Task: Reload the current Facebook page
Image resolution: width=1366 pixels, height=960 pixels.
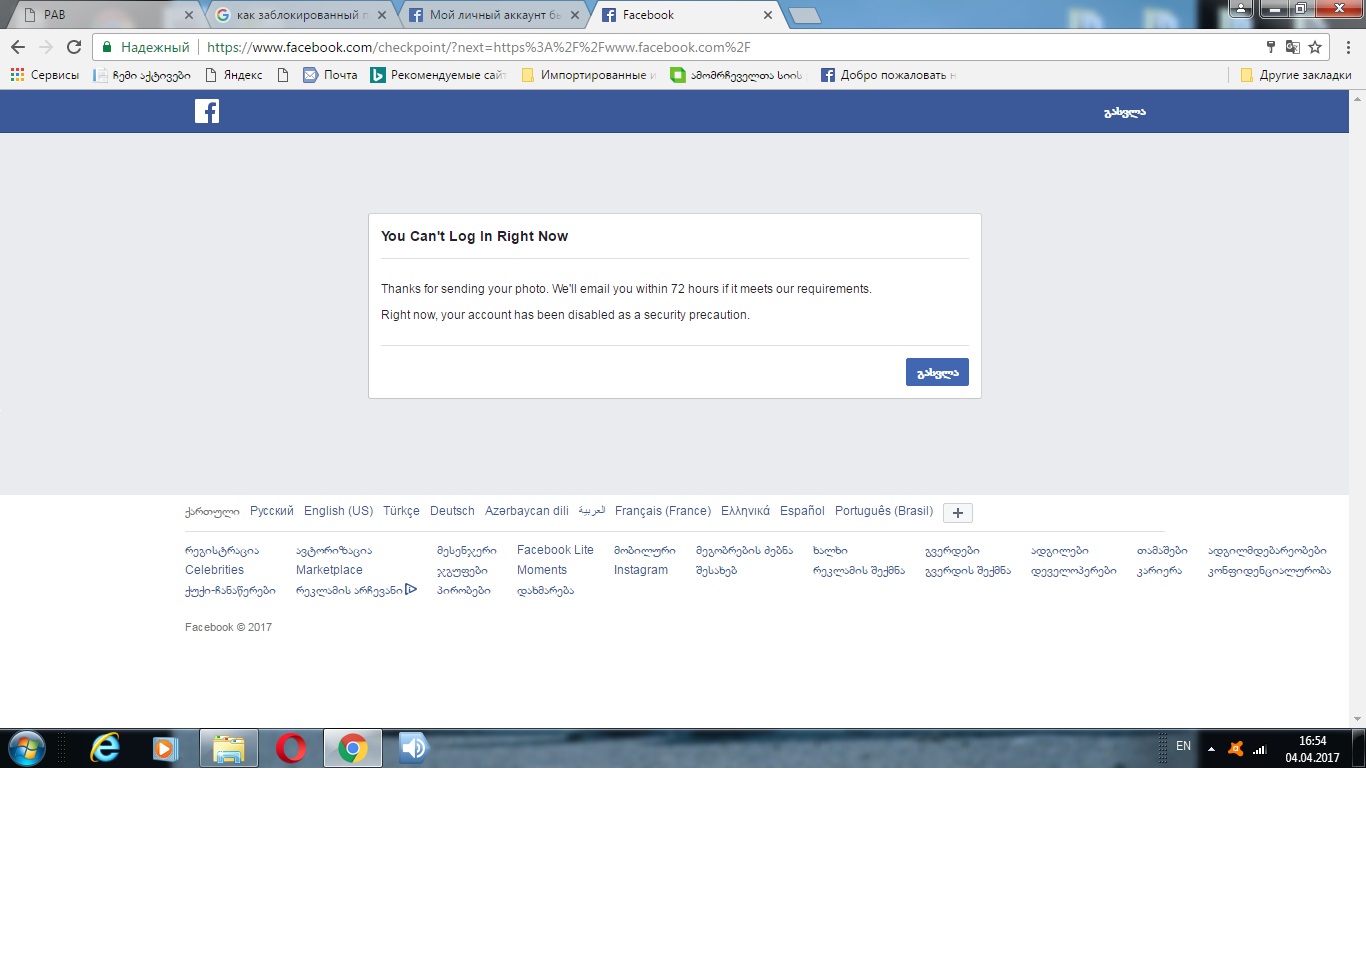Action: tap(74, 47)
